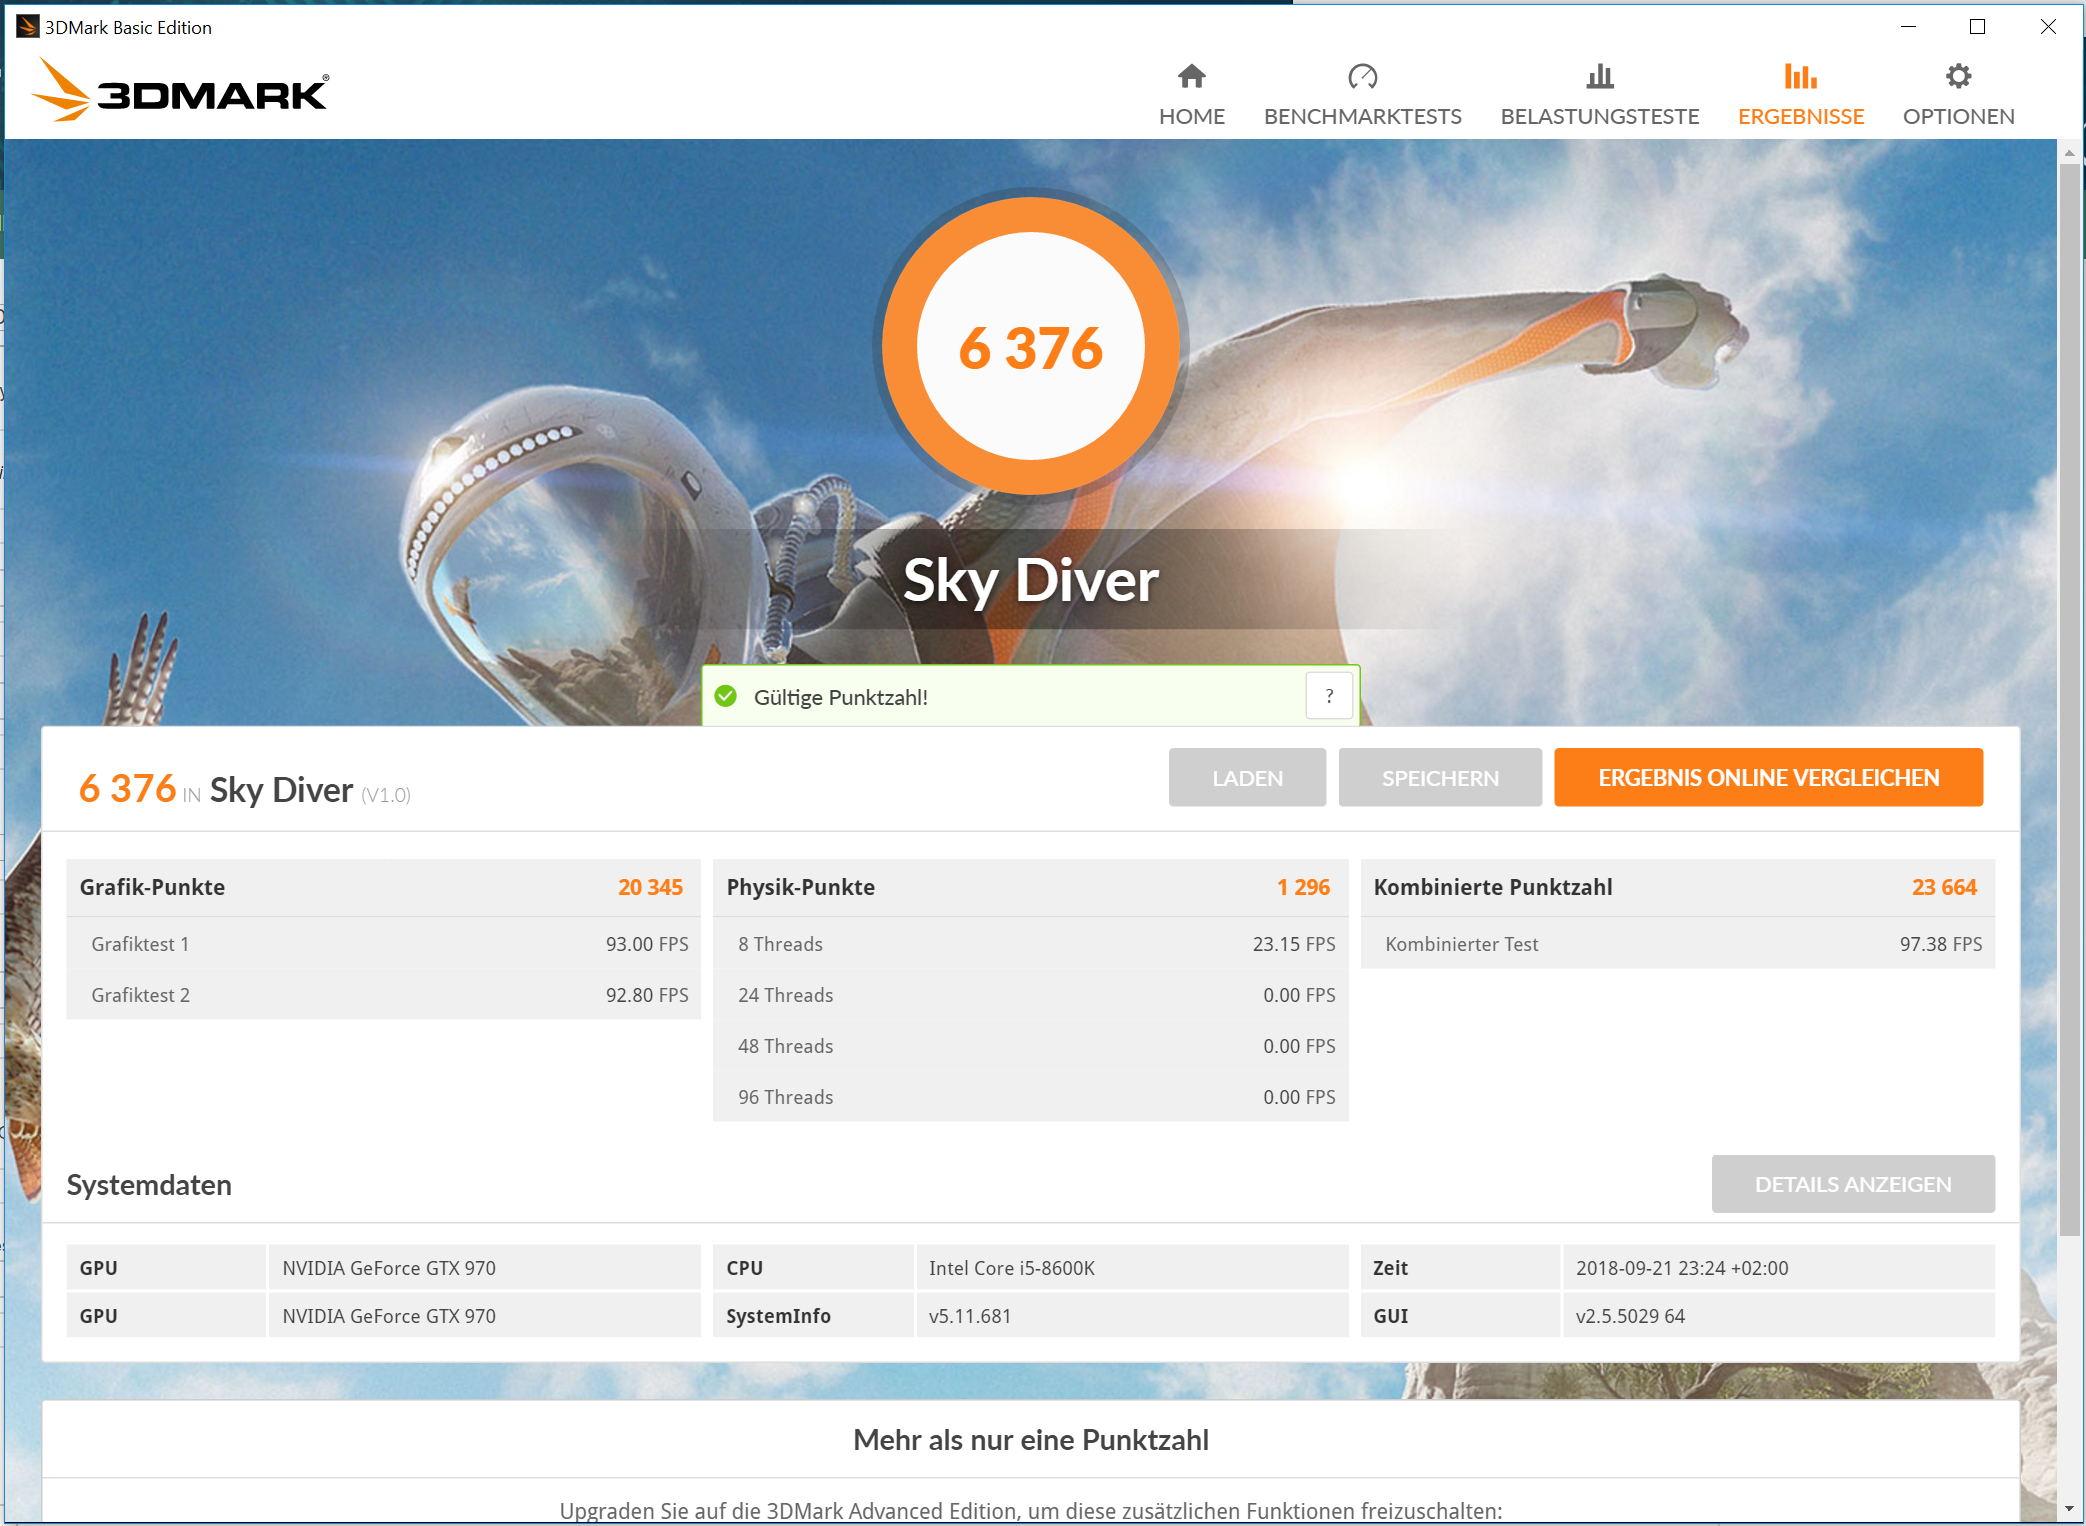Viewport: 2086px width, 1526px height.
Task: Click Mehr als nur eine Punktzahl heading
Action: click(x=1030, y=1440)
